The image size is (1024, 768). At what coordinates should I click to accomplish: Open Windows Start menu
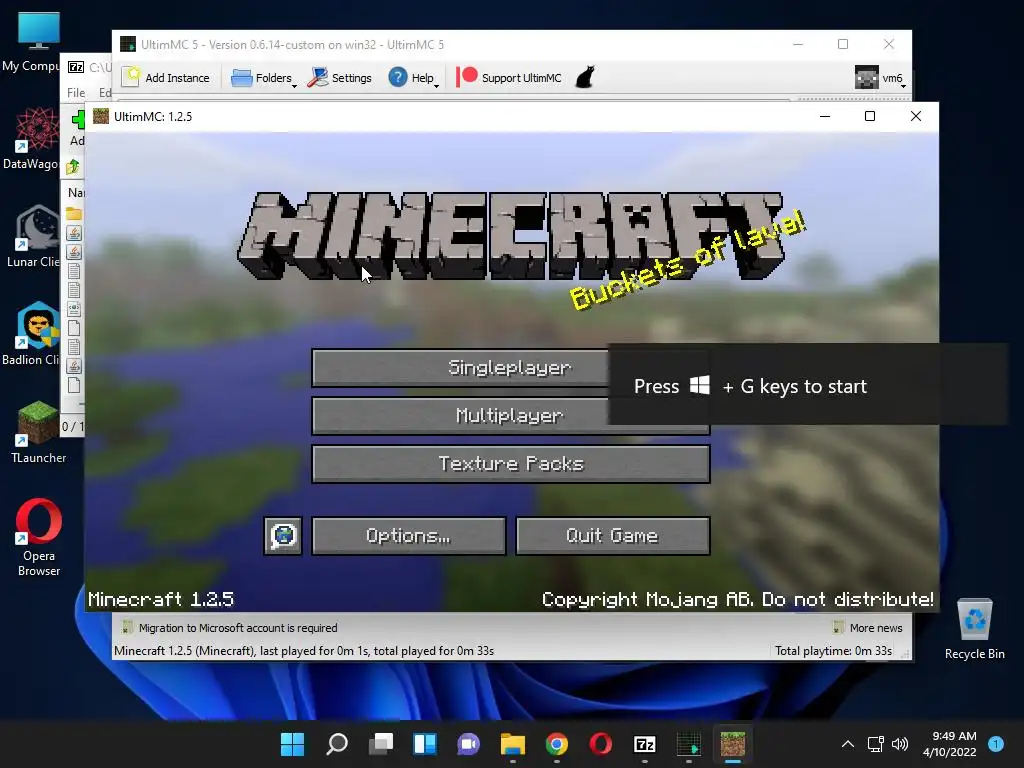click(x=292, y=744)
